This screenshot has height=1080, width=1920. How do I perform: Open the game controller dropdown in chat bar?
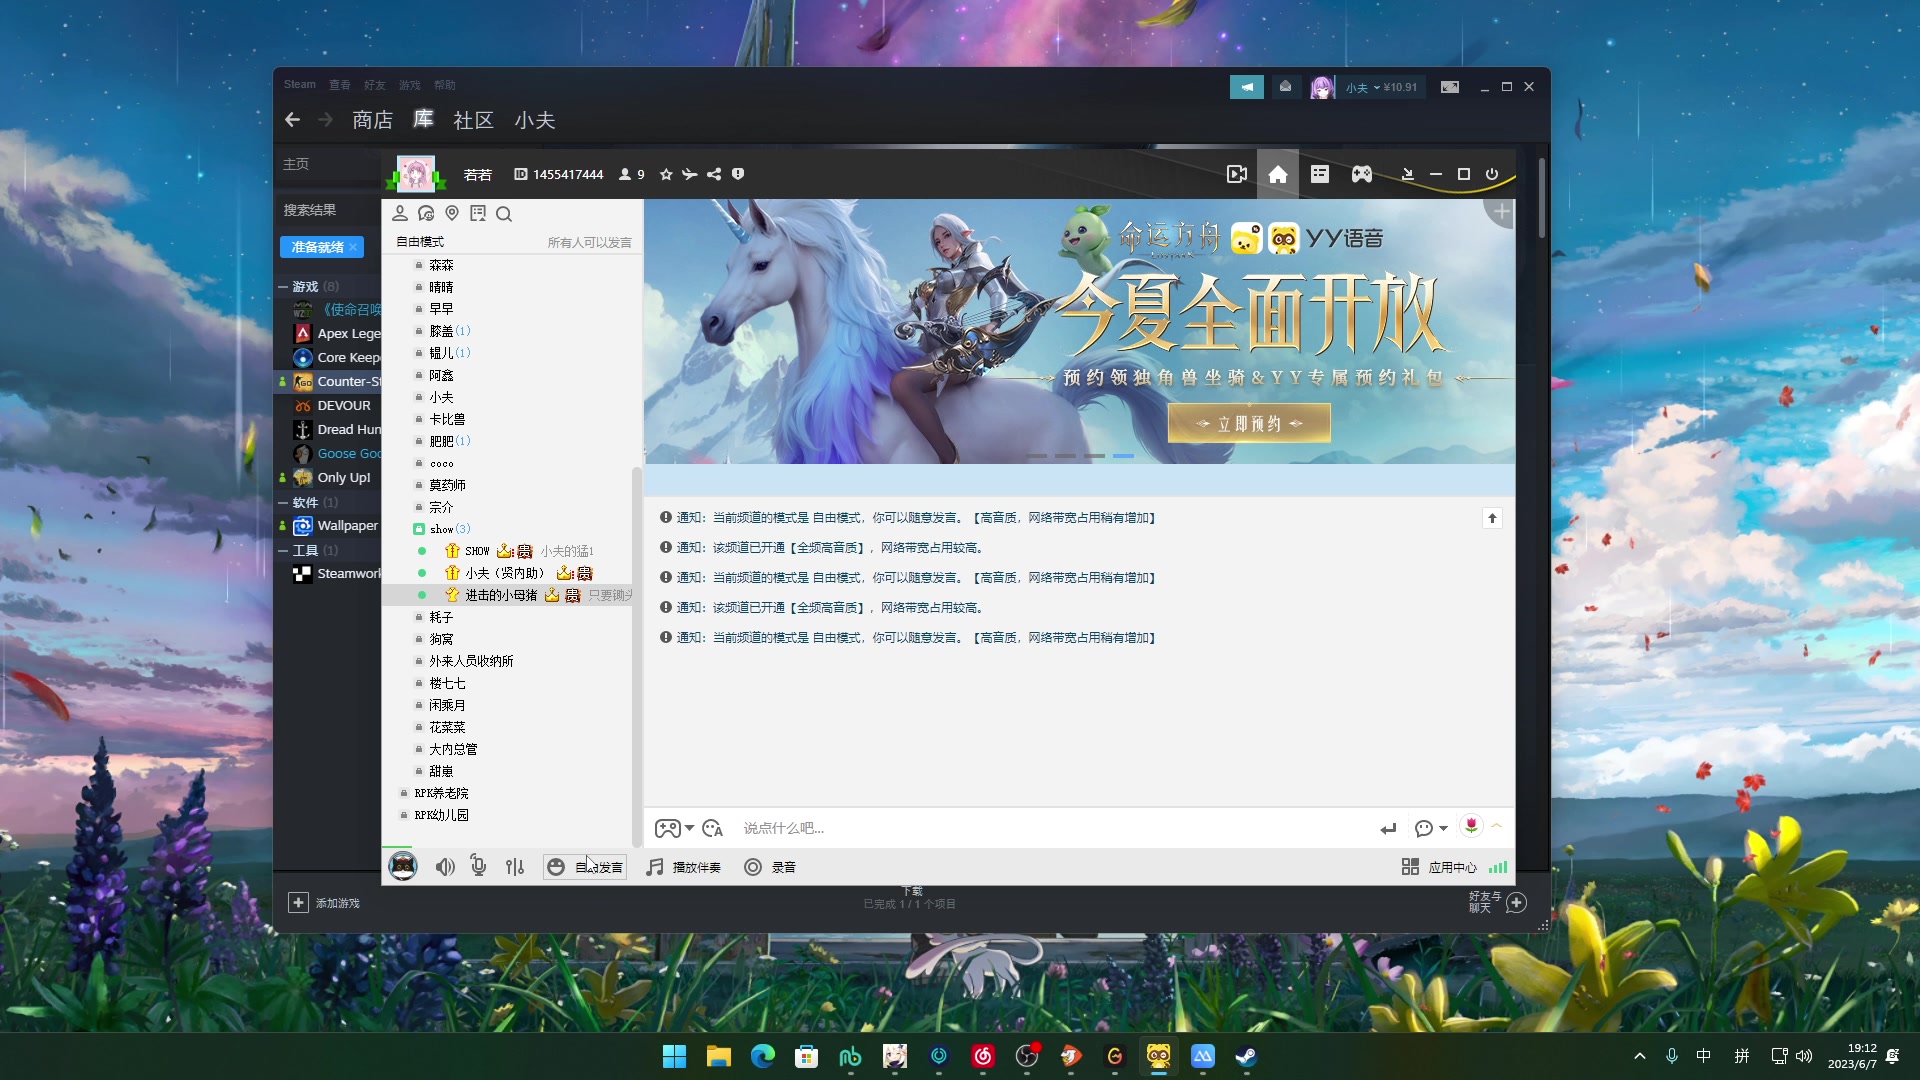(x=674, y=828)
